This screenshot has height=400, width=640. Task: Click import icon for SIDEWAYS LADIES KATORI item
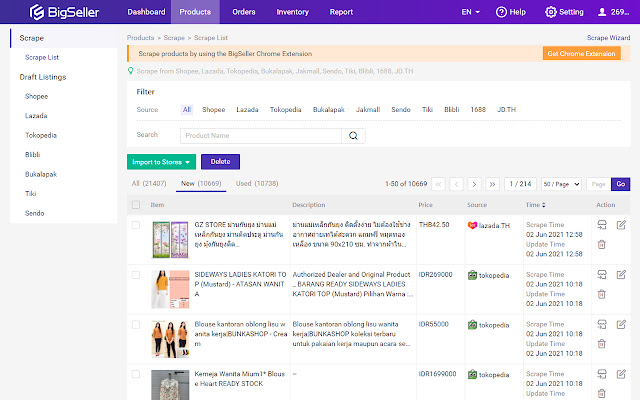click(601, 275)
